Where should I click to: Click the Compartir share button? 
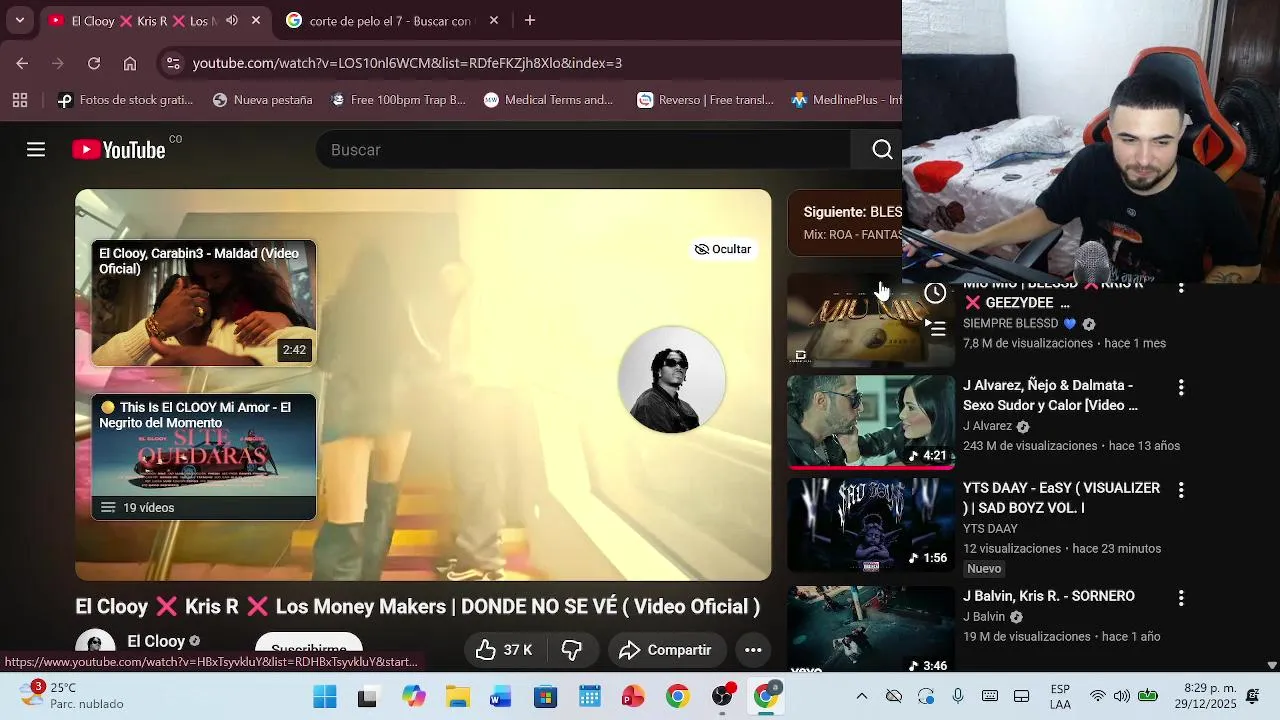coord(665,650)
